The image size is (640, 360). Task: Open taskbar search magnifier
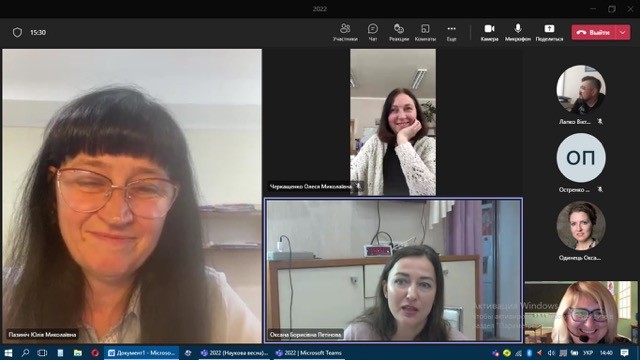[25, 353]
